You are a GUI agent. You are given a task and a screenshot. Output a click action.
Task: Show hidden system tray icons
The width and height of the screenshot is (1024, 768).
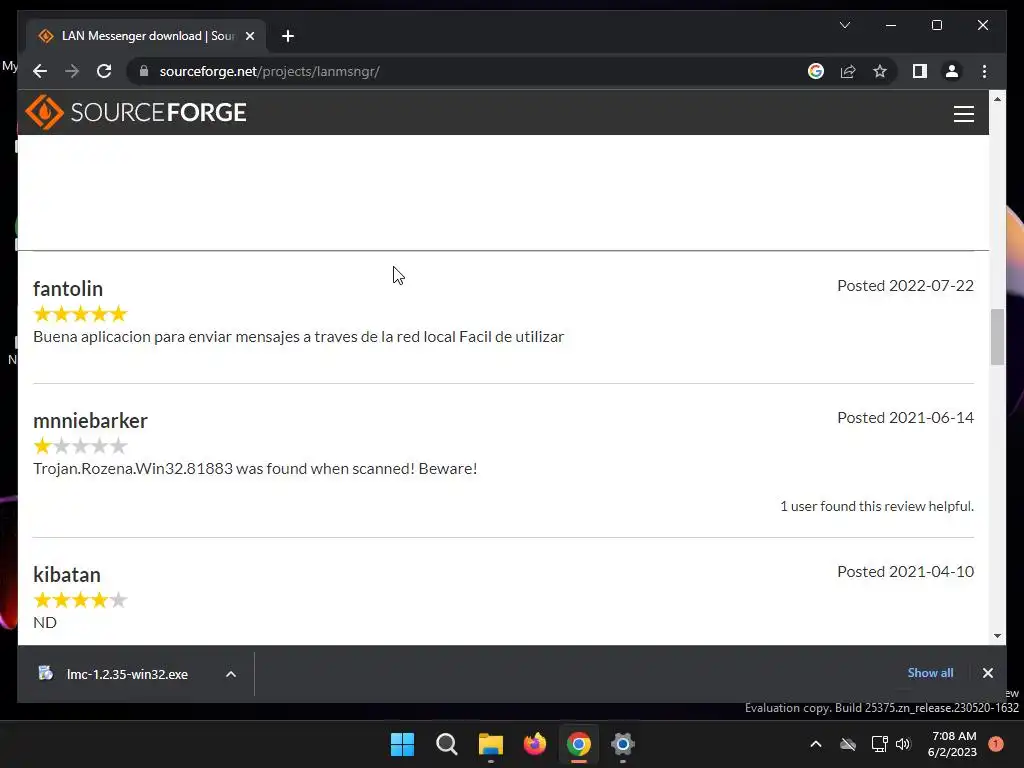coord(816,744)
